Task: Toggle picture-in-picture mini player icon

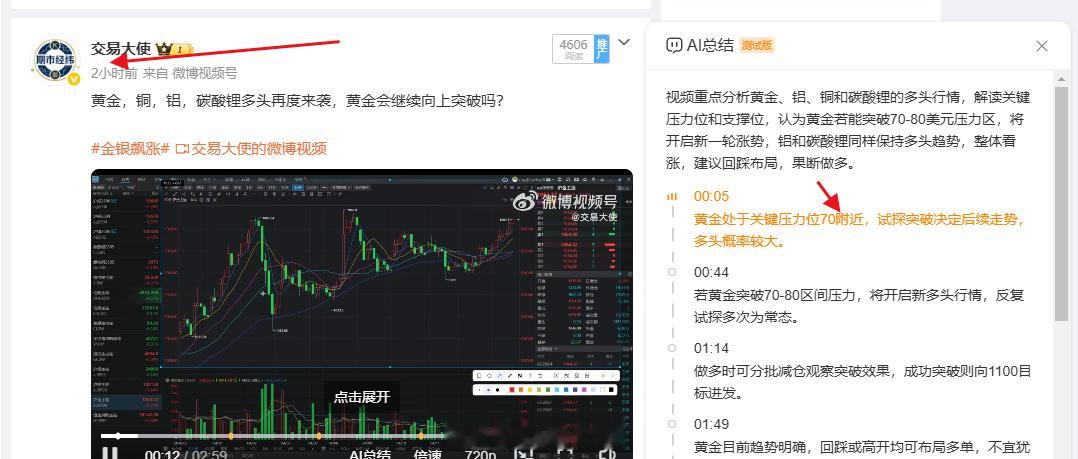Action: (x=525, y=454)
